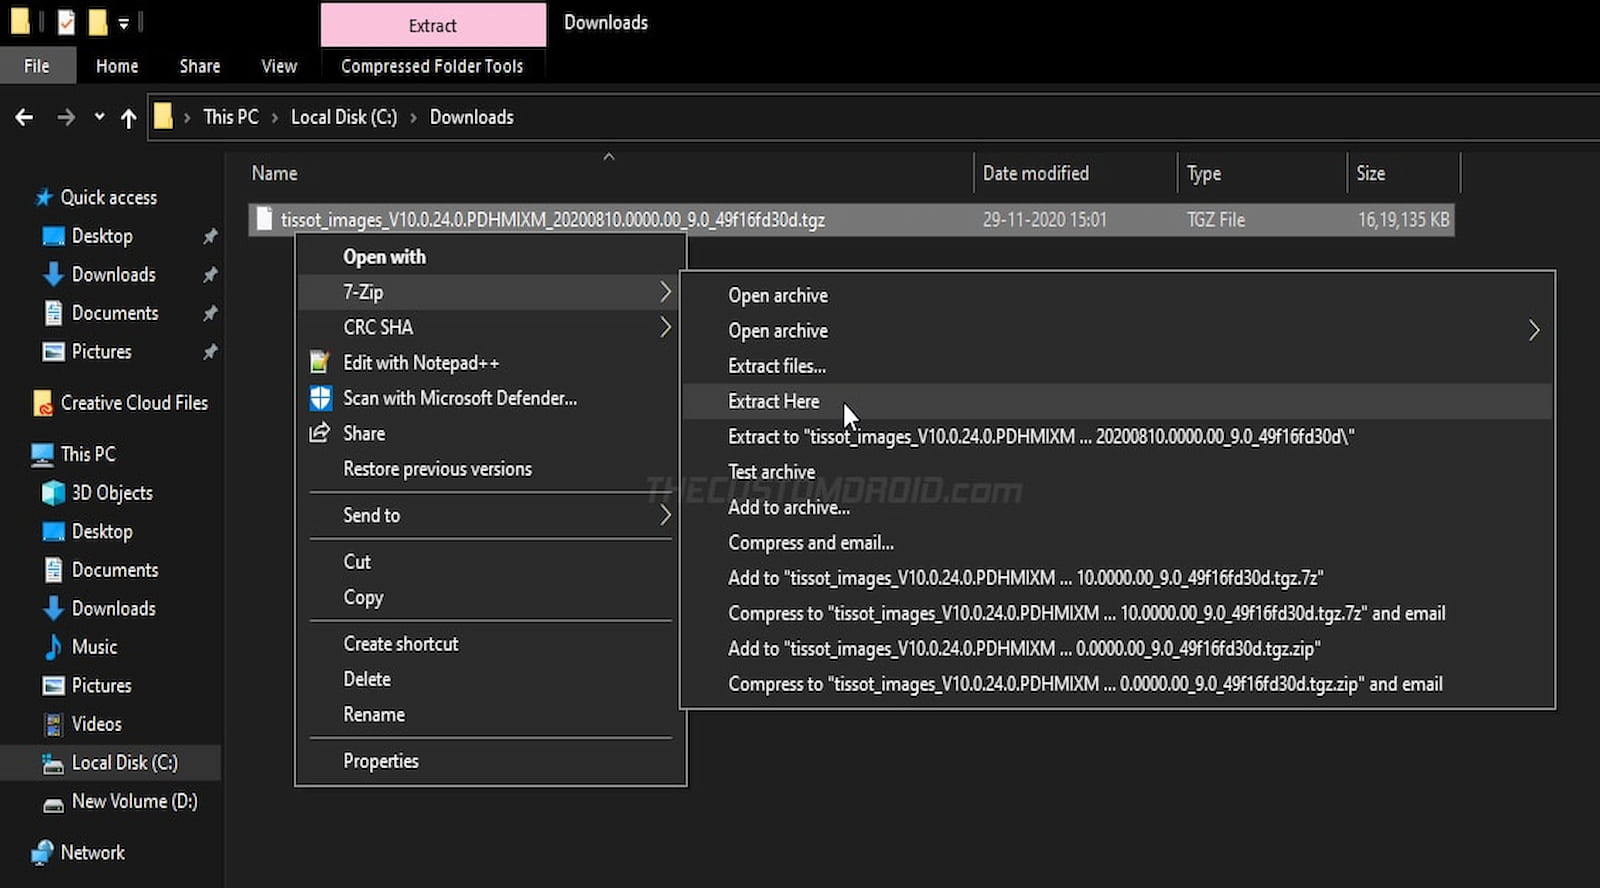The height and width of the screenshot is (888, 1600).
Task: Select New Volume (D:) drive
Action: point(133,802)
